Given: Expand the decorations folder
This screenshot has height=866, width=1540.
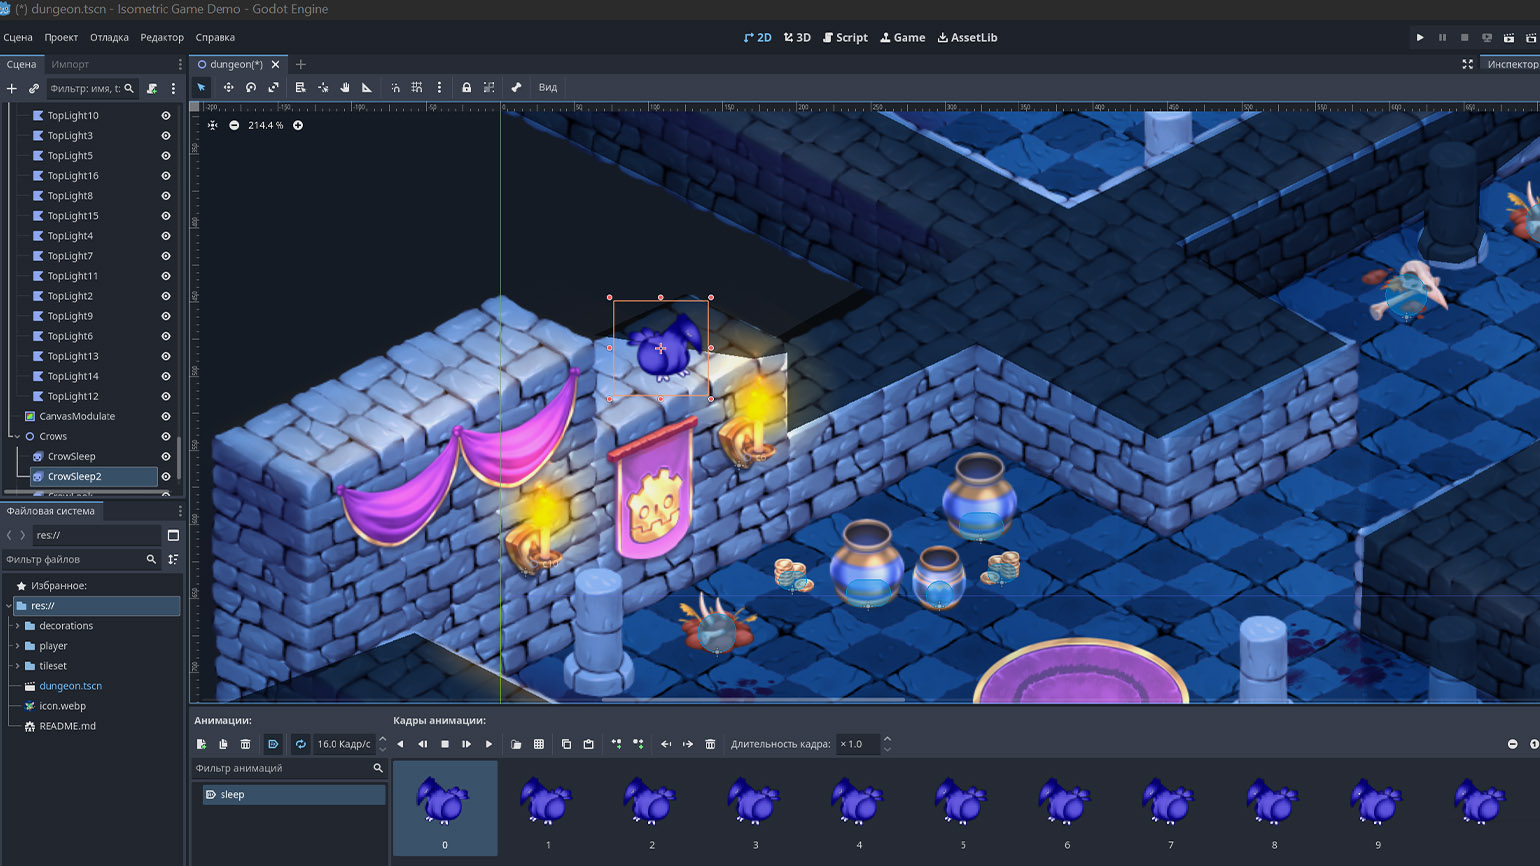Looking at the screenshot, I should click(17, 626).
